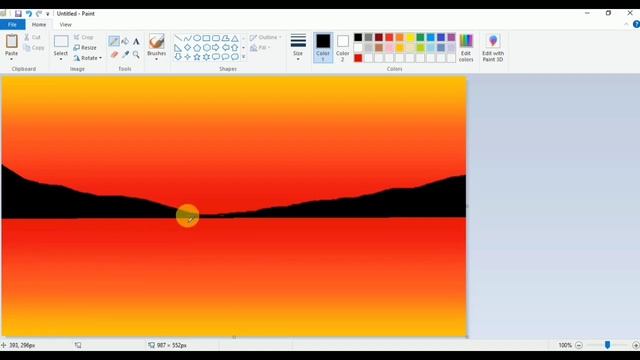Click the Copy button

point(34,48)
